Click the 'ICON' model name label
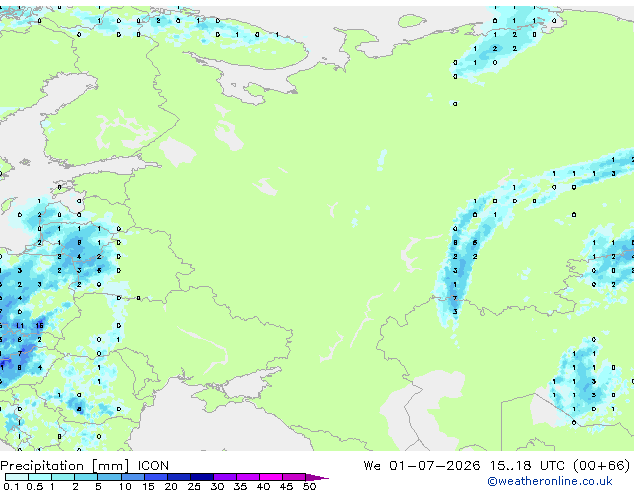Viewport: 634px width, 490px height. coord(153,466)
